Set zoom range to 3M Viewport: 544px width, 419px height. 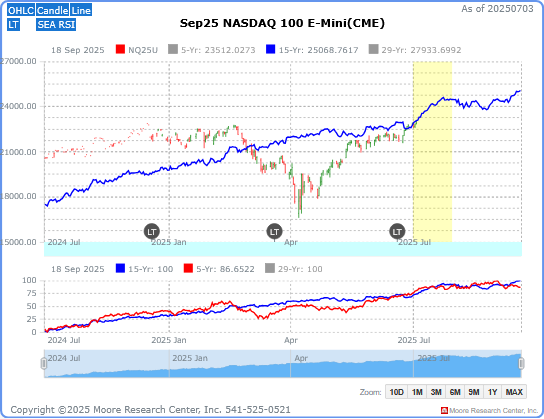coord(436,392)
